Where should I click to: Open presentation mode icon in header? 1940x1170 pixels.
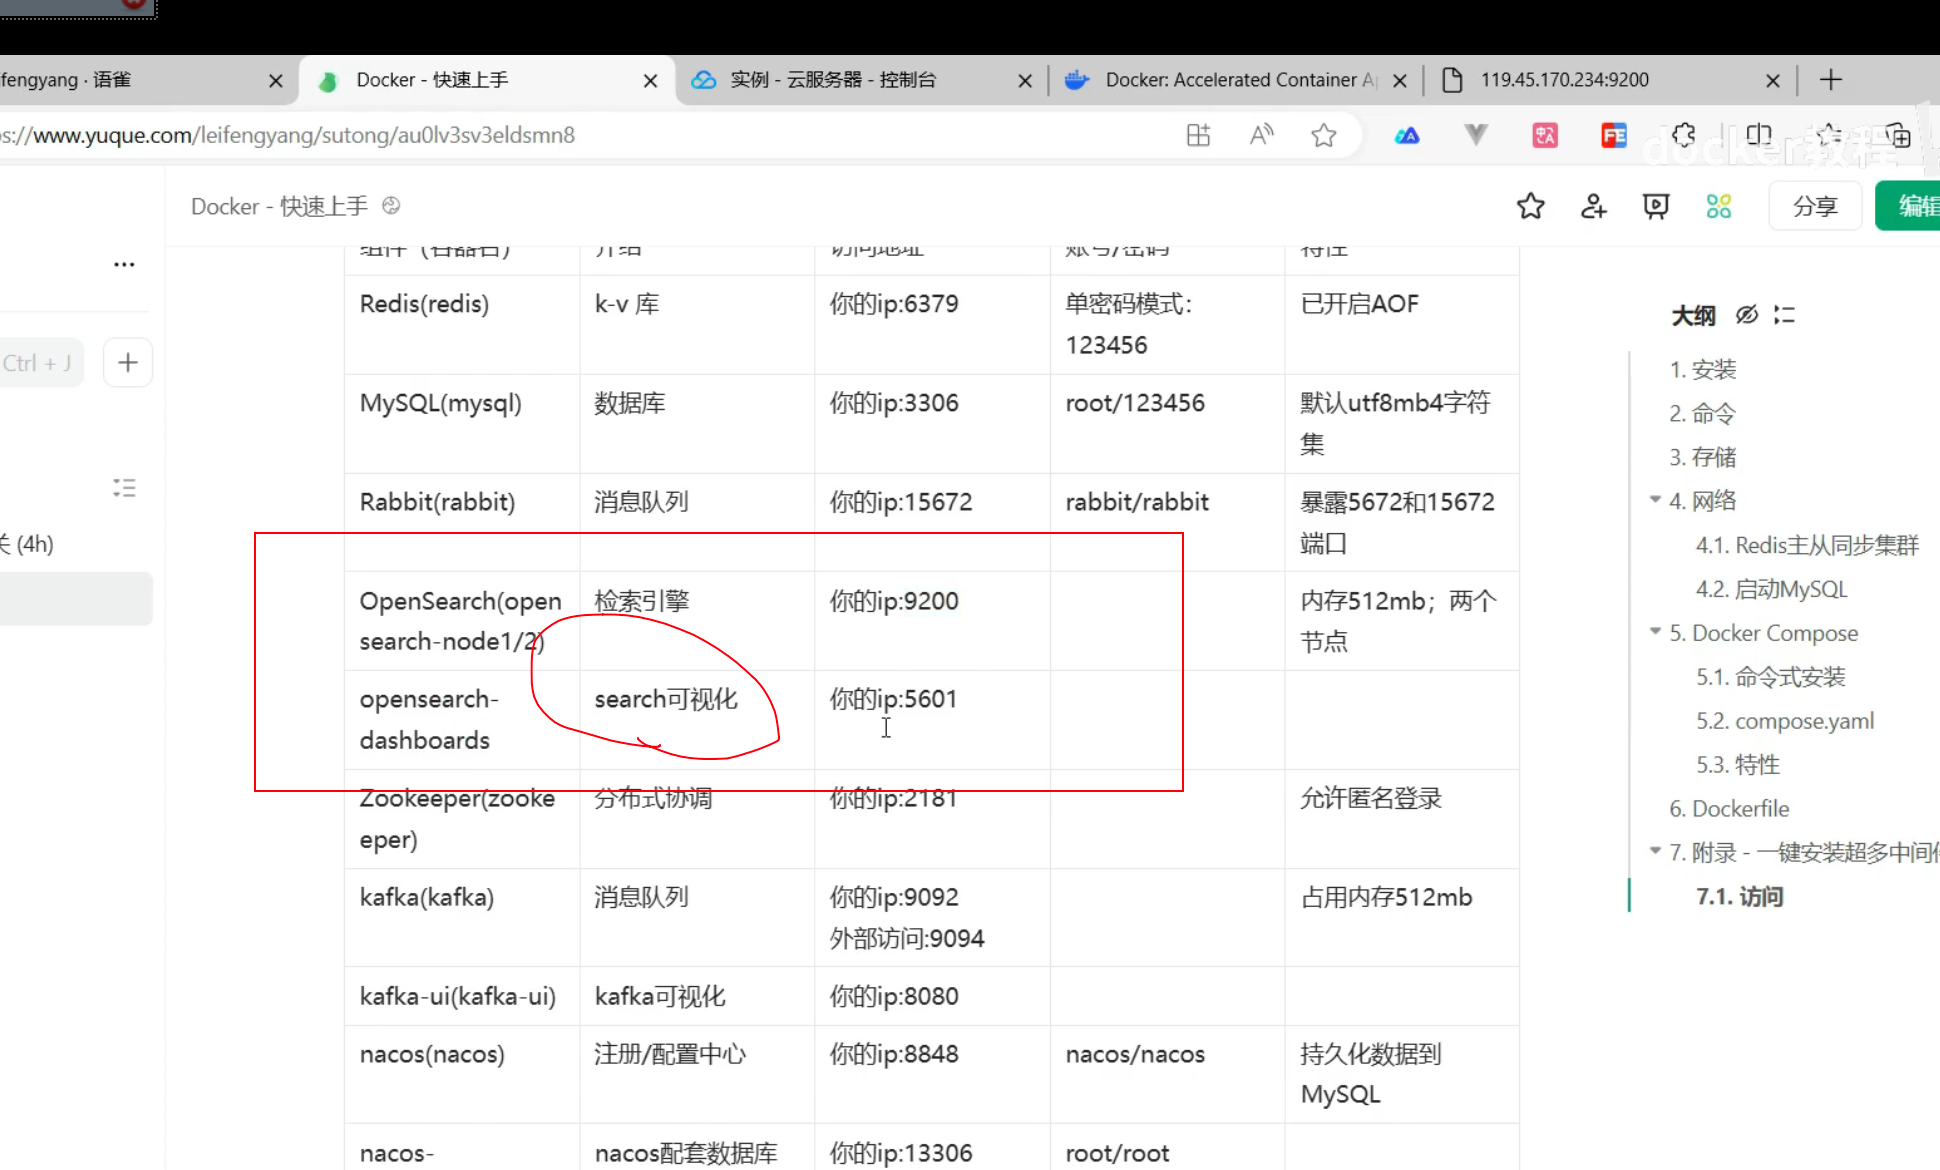click(x=1656, y=206)
